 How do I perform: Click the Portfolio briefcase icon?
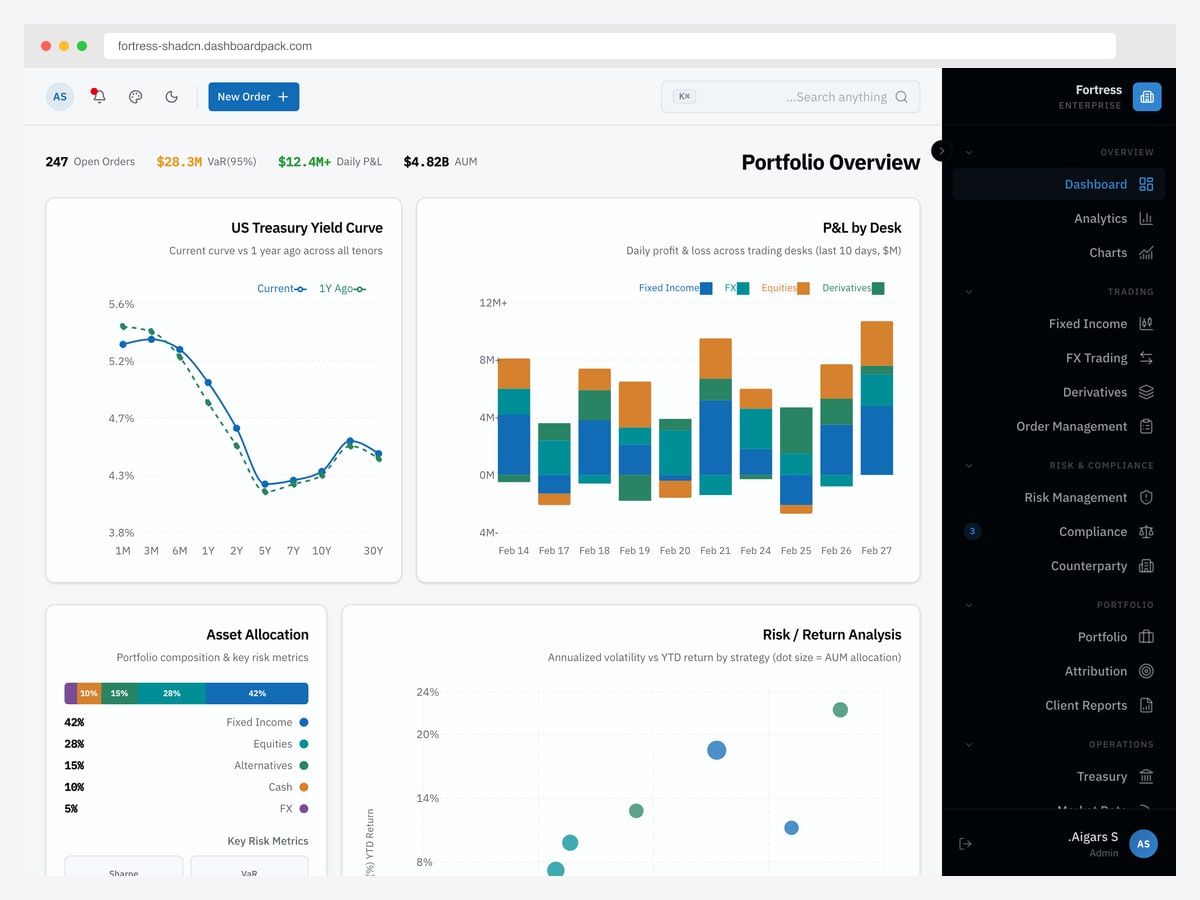pos(1146,637)
